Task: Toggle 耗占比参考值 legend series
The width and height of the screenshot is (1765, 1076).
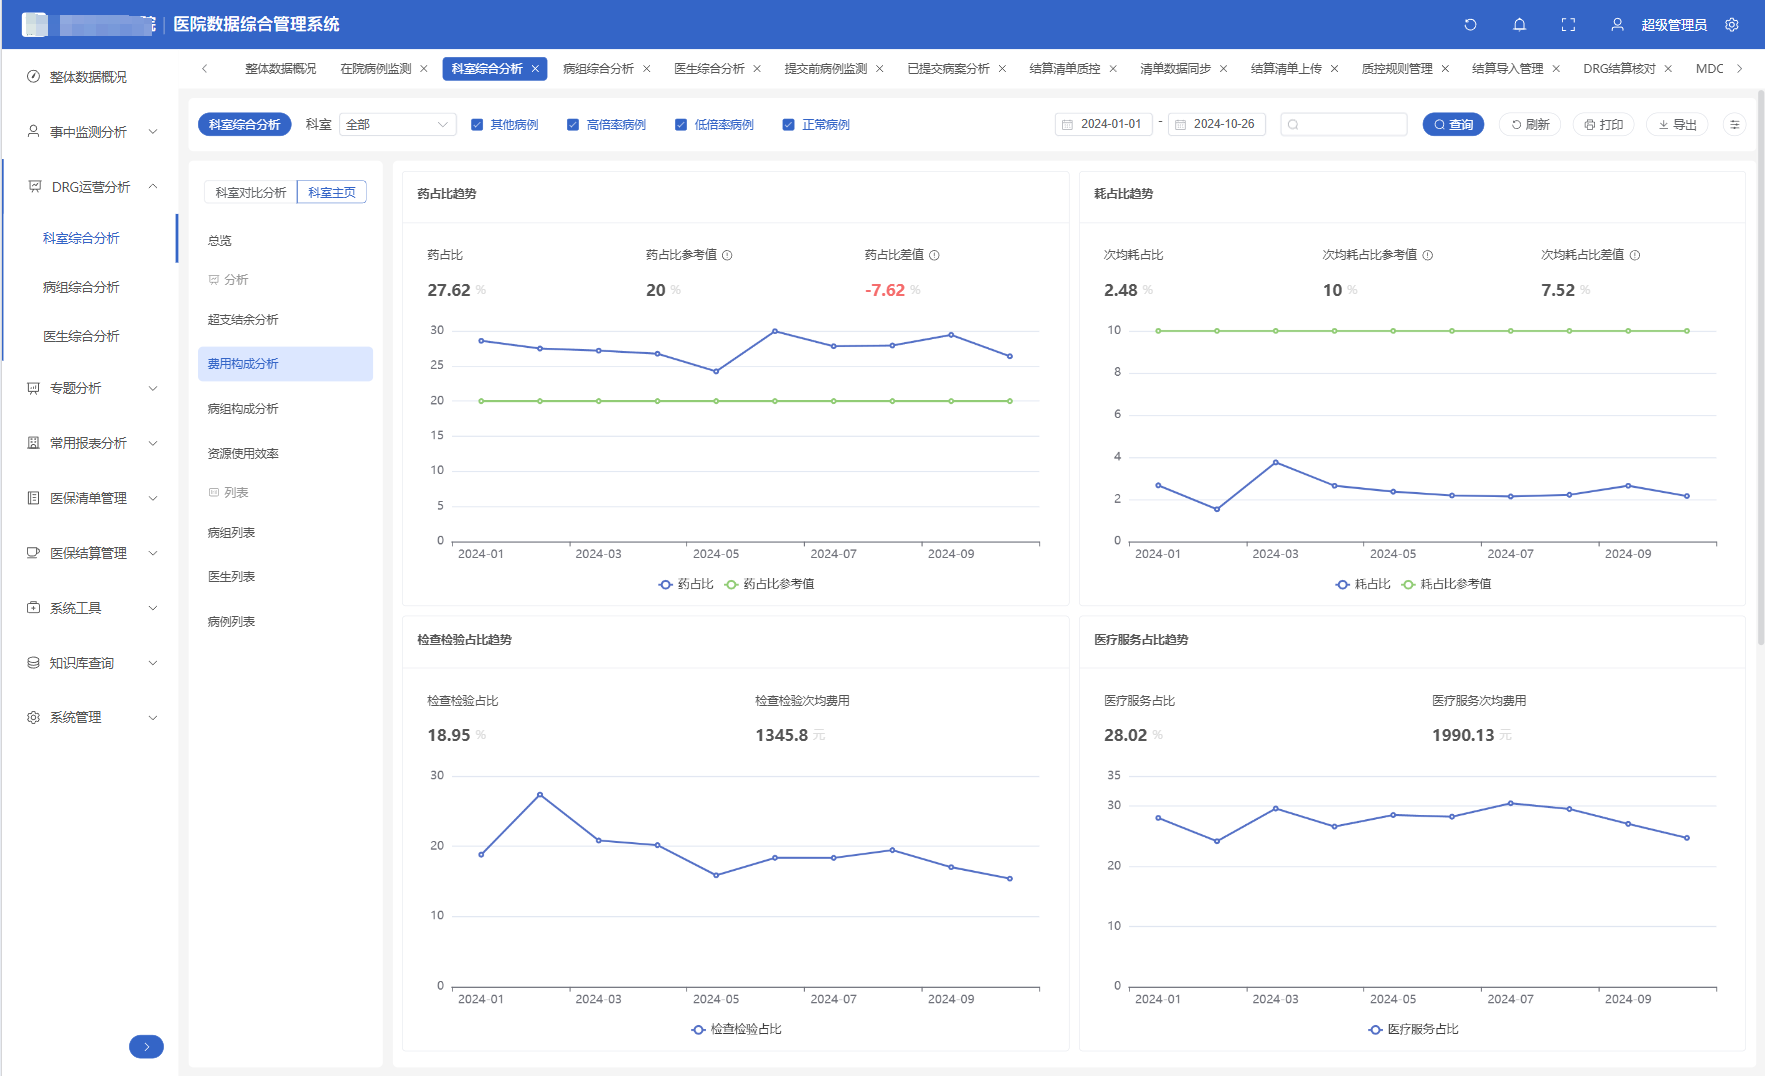Action: (1446, 584)
